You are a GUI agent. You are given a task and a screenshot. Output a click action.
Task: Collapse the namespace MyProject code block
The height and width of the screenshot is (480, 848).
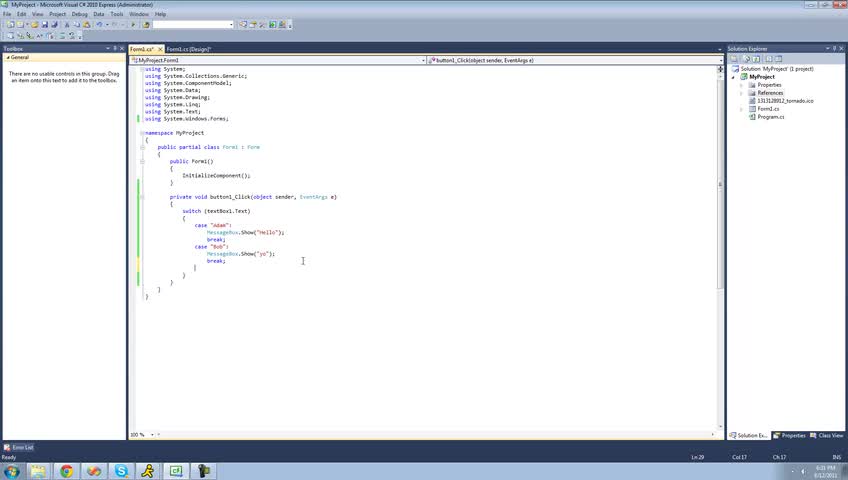pyautogui.click(x=142, y=133)
